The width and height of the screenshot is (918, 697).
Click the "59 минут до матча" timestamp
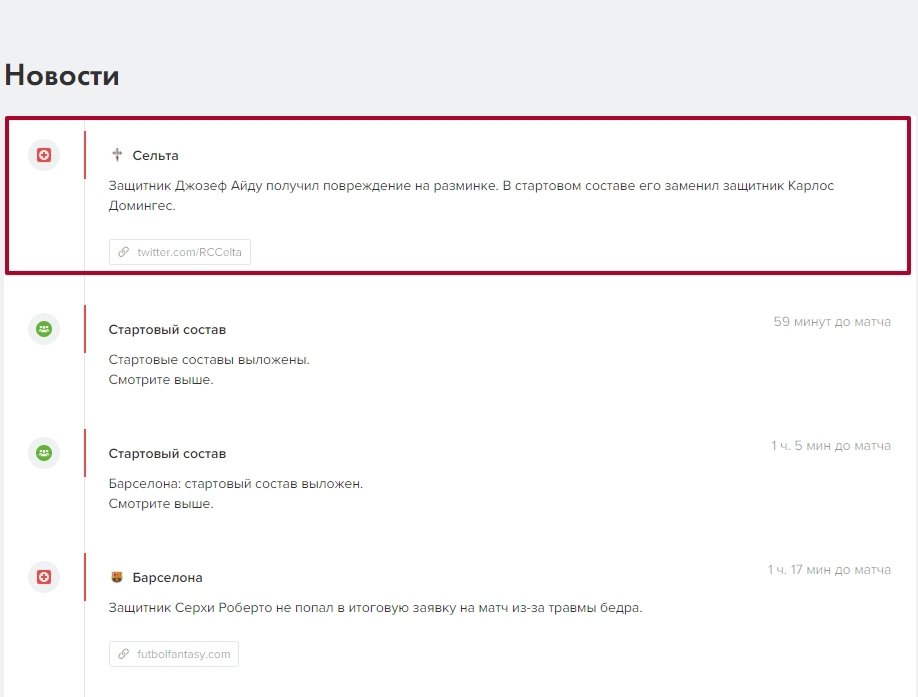832,322
